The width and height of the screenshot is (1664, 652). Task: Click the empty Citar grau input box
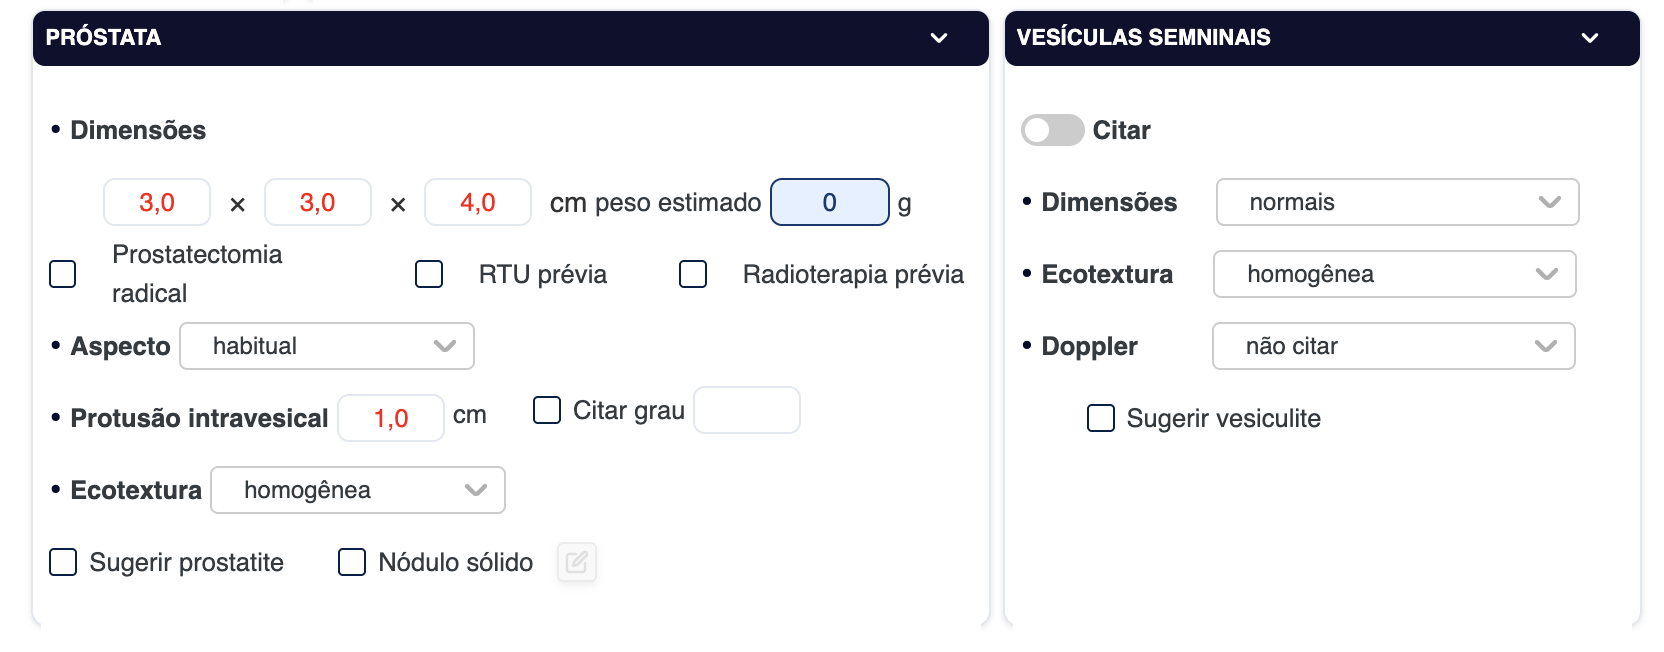(747, 410)
